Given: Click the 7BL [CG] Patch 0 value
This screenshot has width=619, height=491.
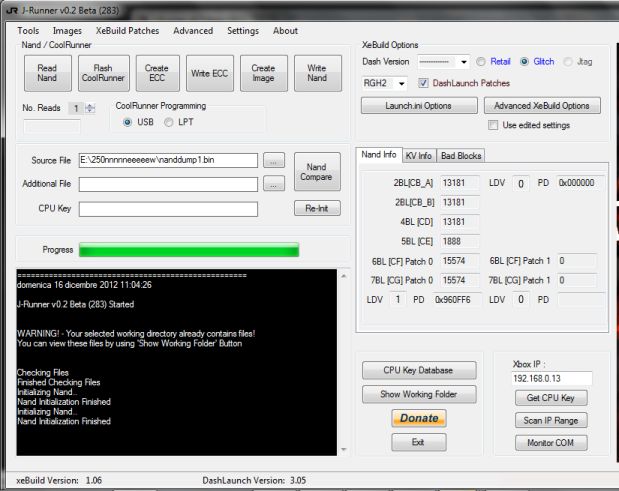Looking at the screenshot, I should (460, 280).
